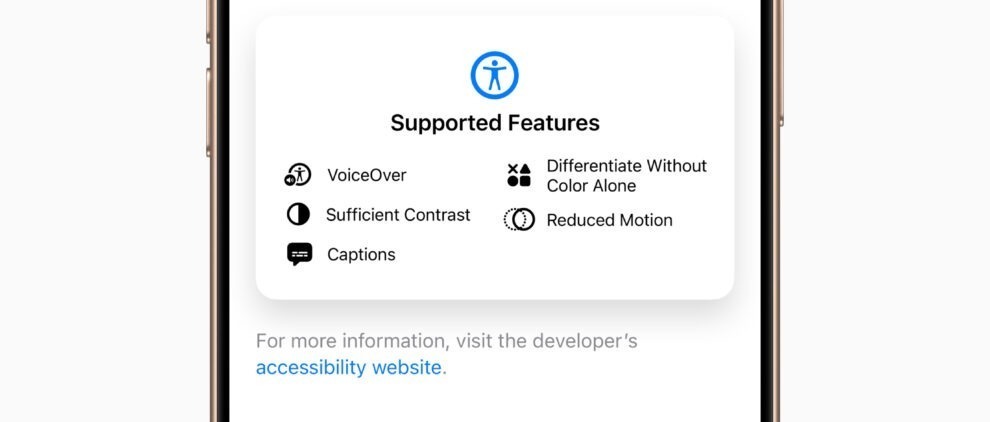The height and width of the screenshot is (422, 990).
Task: Click the Captions speech bubble icon
Action: (299, 254)
